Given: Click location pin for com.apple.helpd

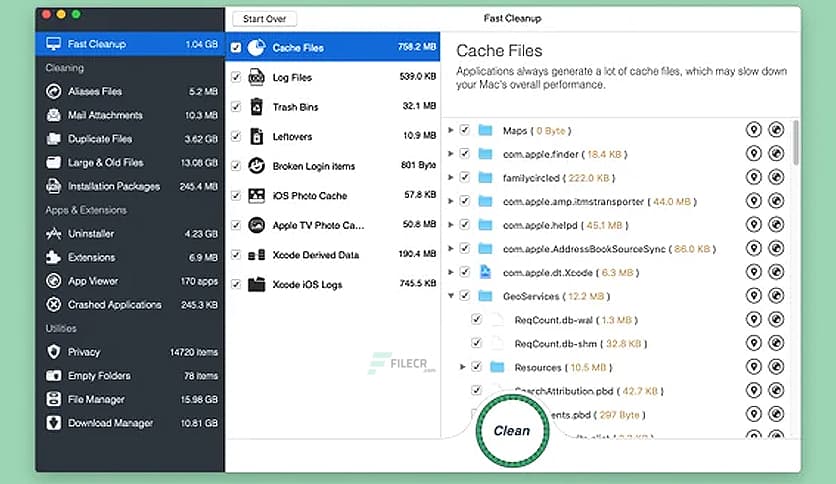Looking at the screenshot, I should [x=753, y=224].
